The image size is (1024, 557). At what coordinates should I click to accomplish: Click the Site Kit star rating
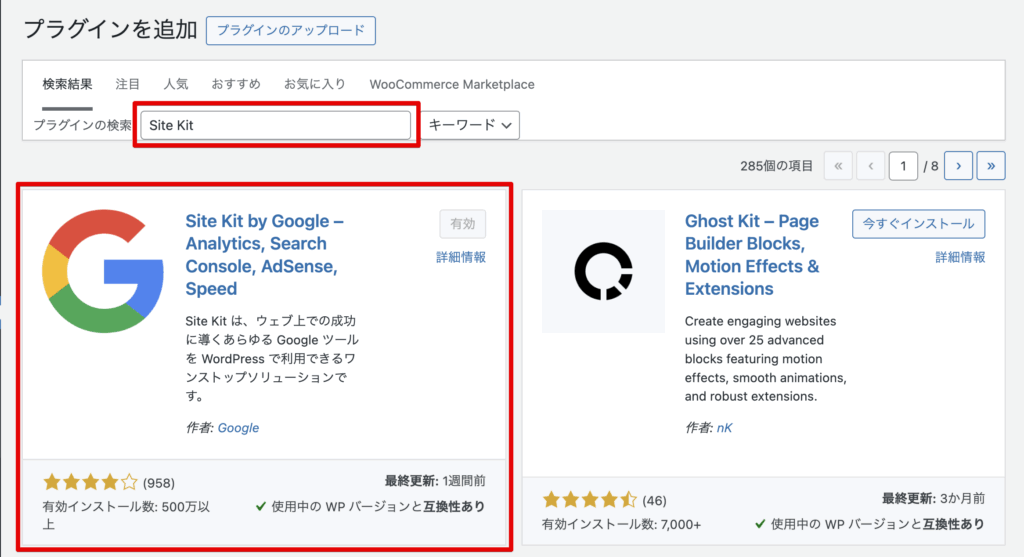90,483
